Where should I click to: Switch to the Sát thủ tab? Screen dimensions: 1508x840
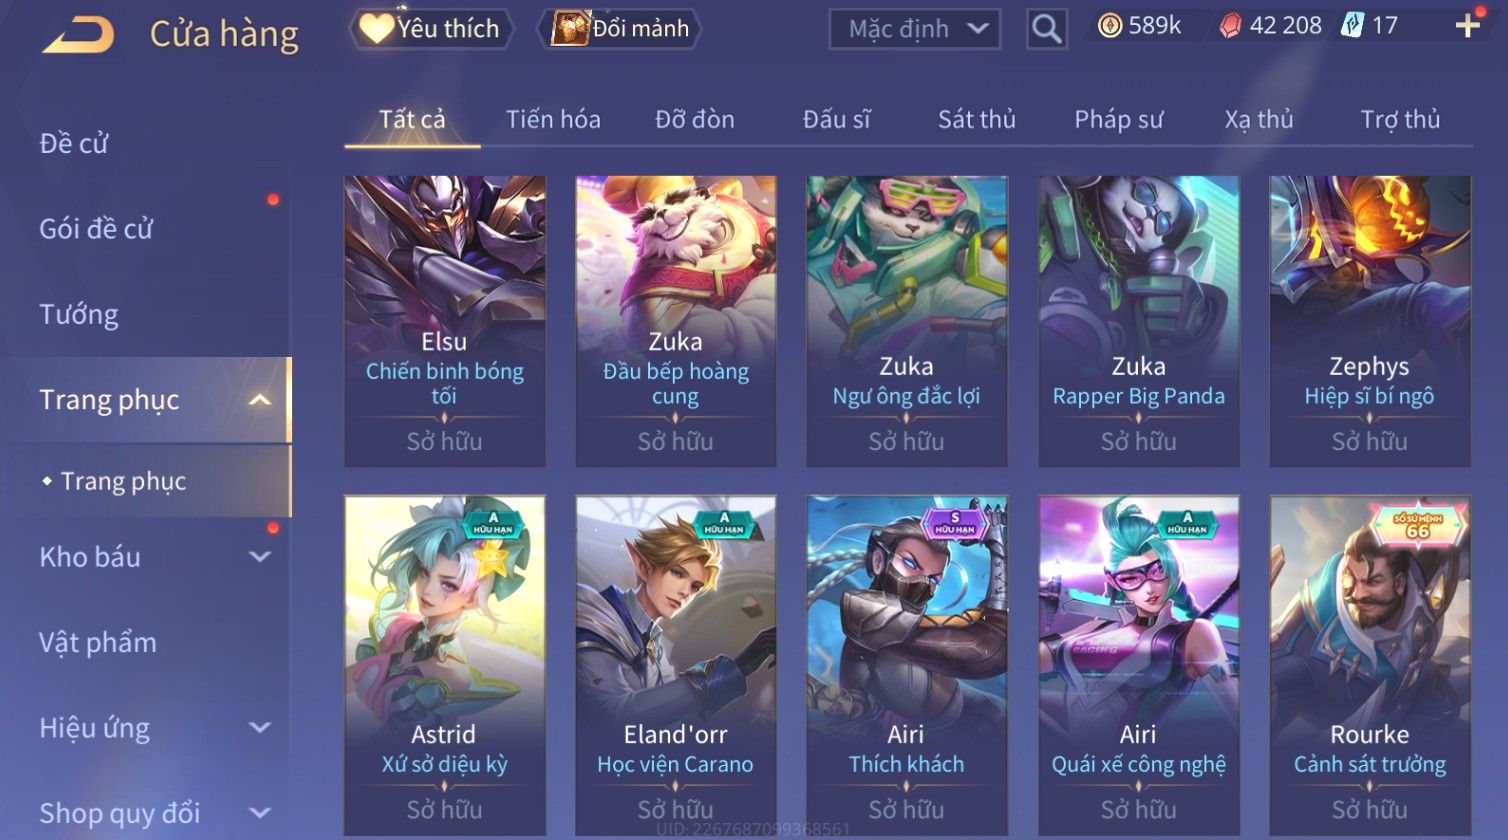976,120
